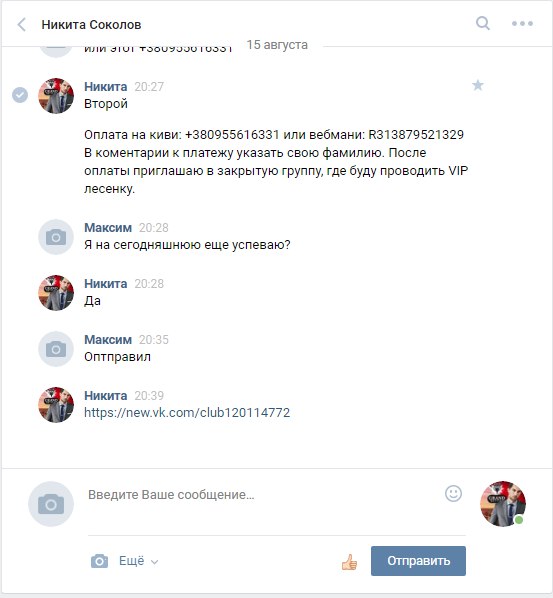Click sender name Никита at 20:39

tap(106, 395)
